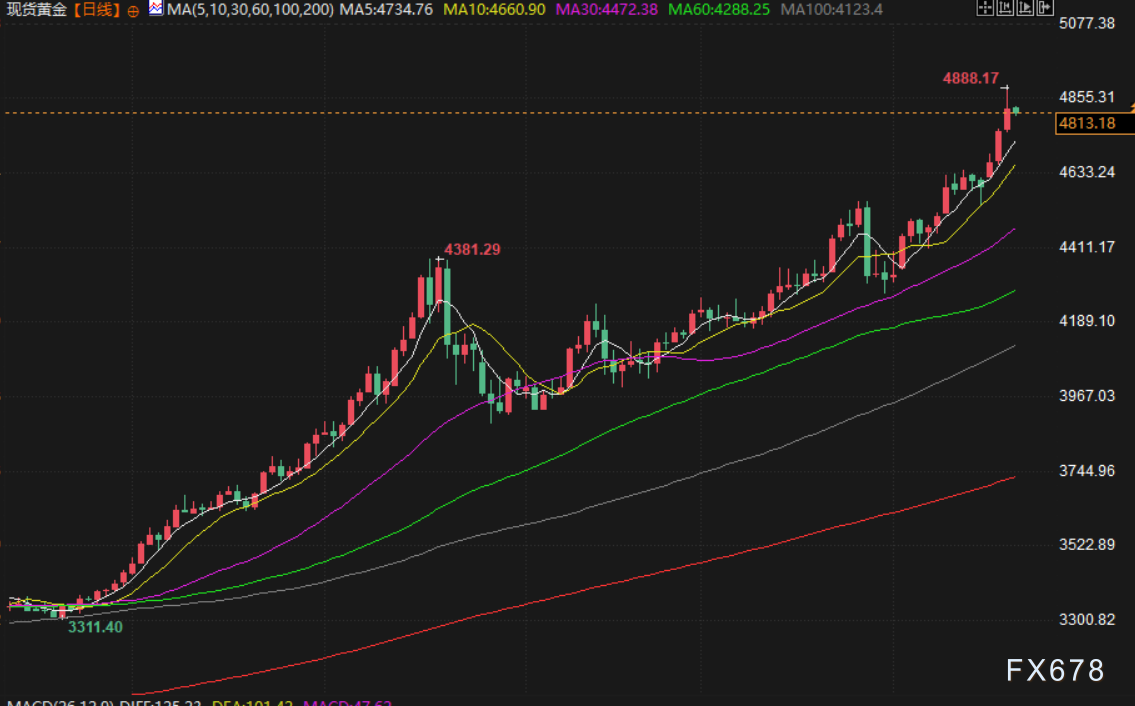The width and height of the screenshot is (1135, 706).
Task: Click the 4888.17 high price marker
Action: pyautogui.click(x=970, y=77)
